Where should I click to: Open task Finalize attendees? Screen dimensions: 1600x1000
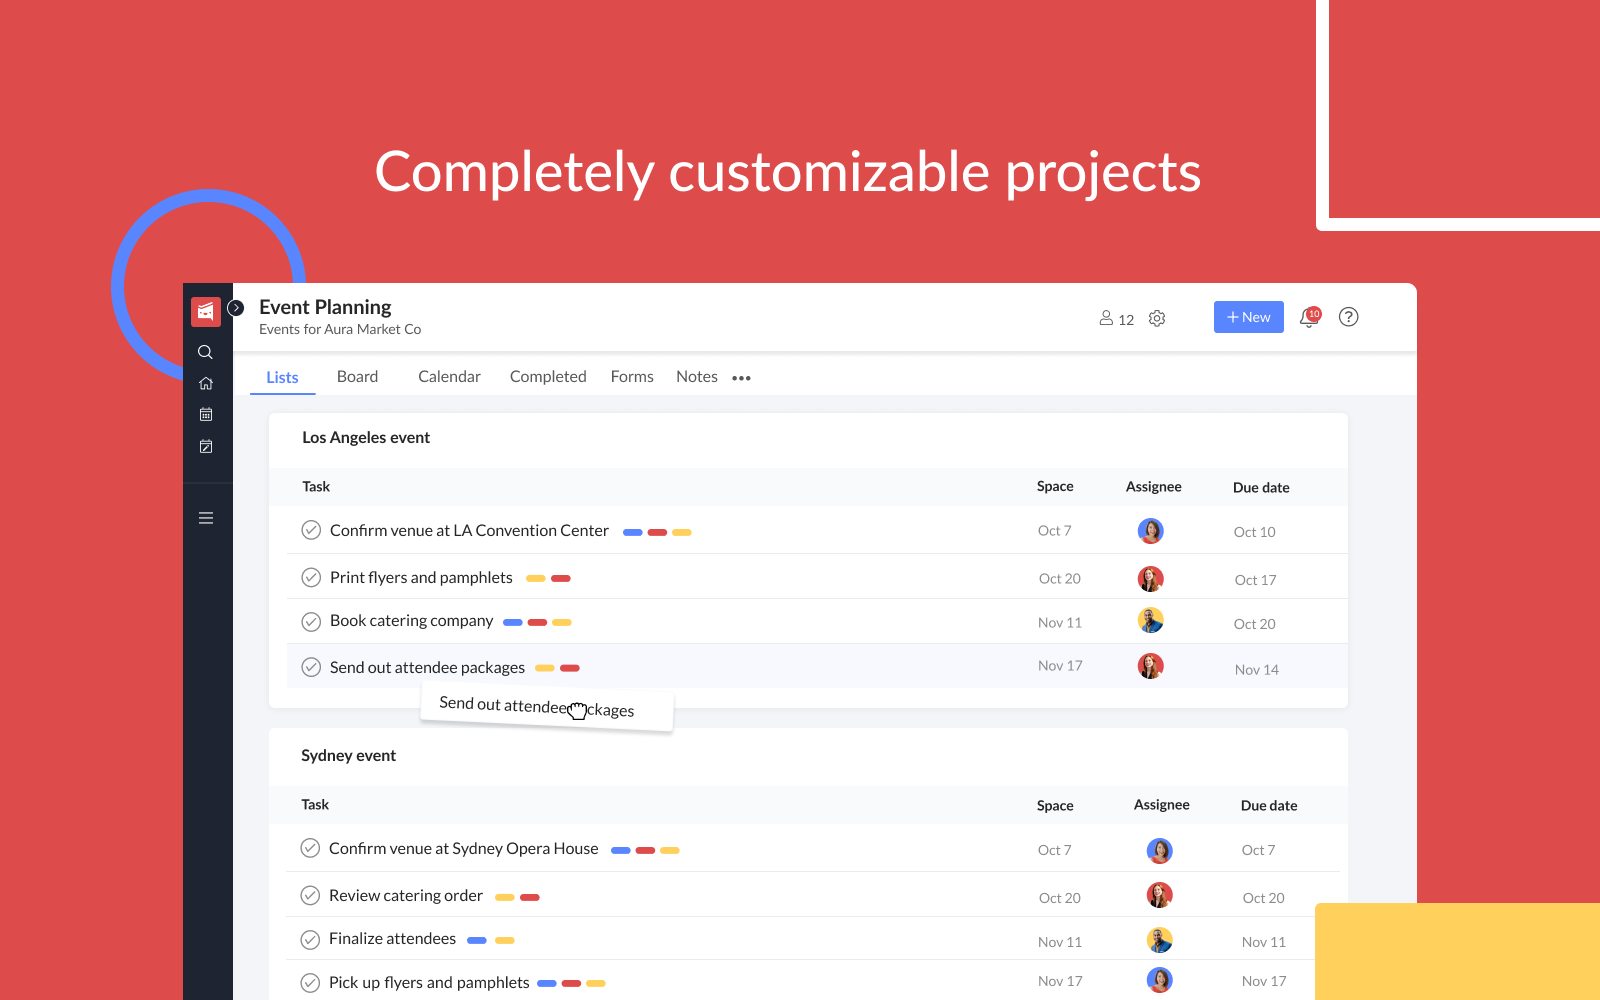point(392,939)
